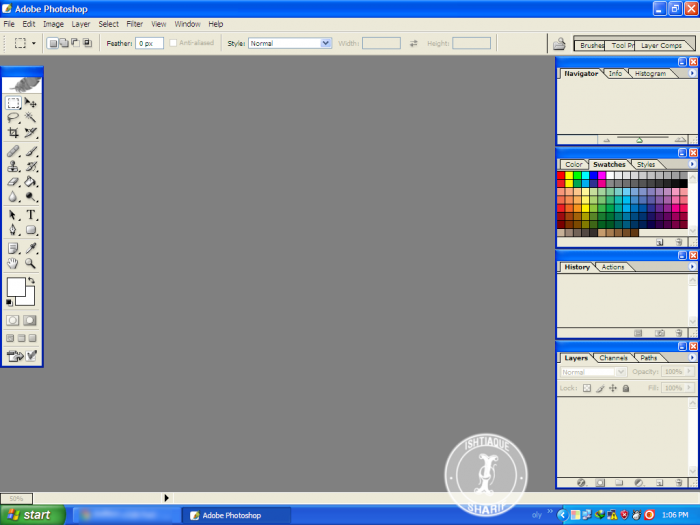Select the Eraser tool
Viewport: 700px width, 525px height.
(13, 182)
